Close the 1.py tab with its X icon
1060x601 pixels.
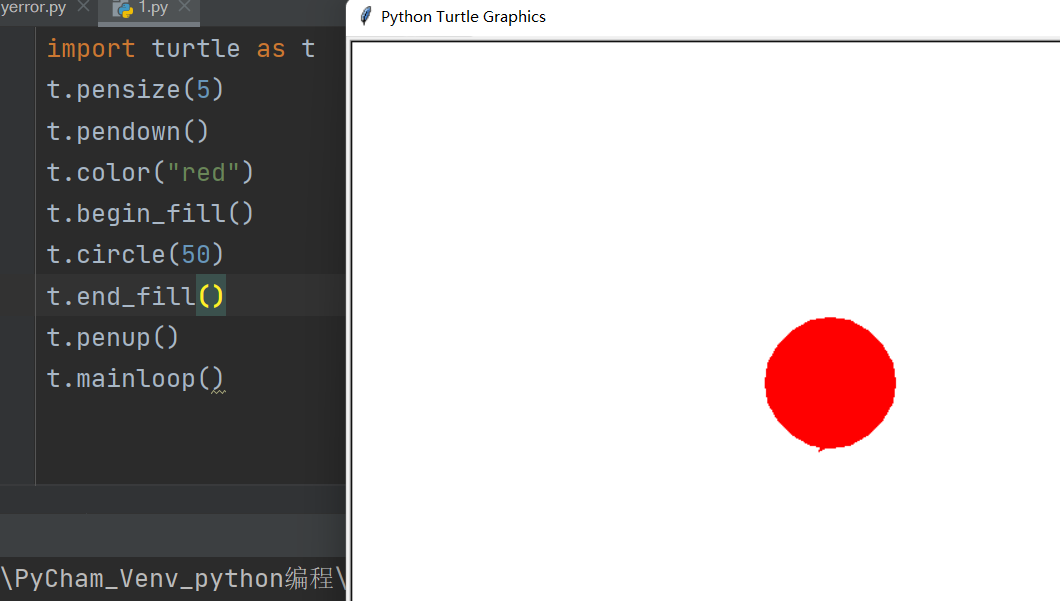click(184, 9)
